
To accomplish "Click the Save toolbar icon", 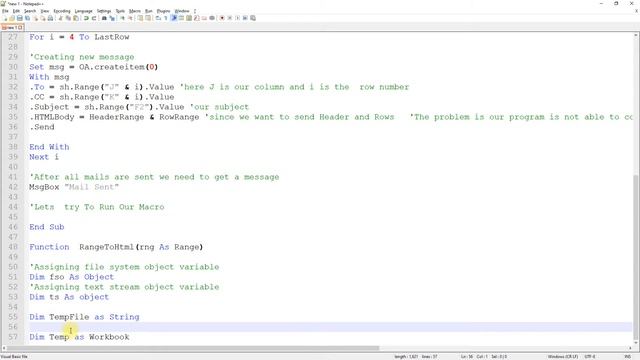I will [20, 18].
